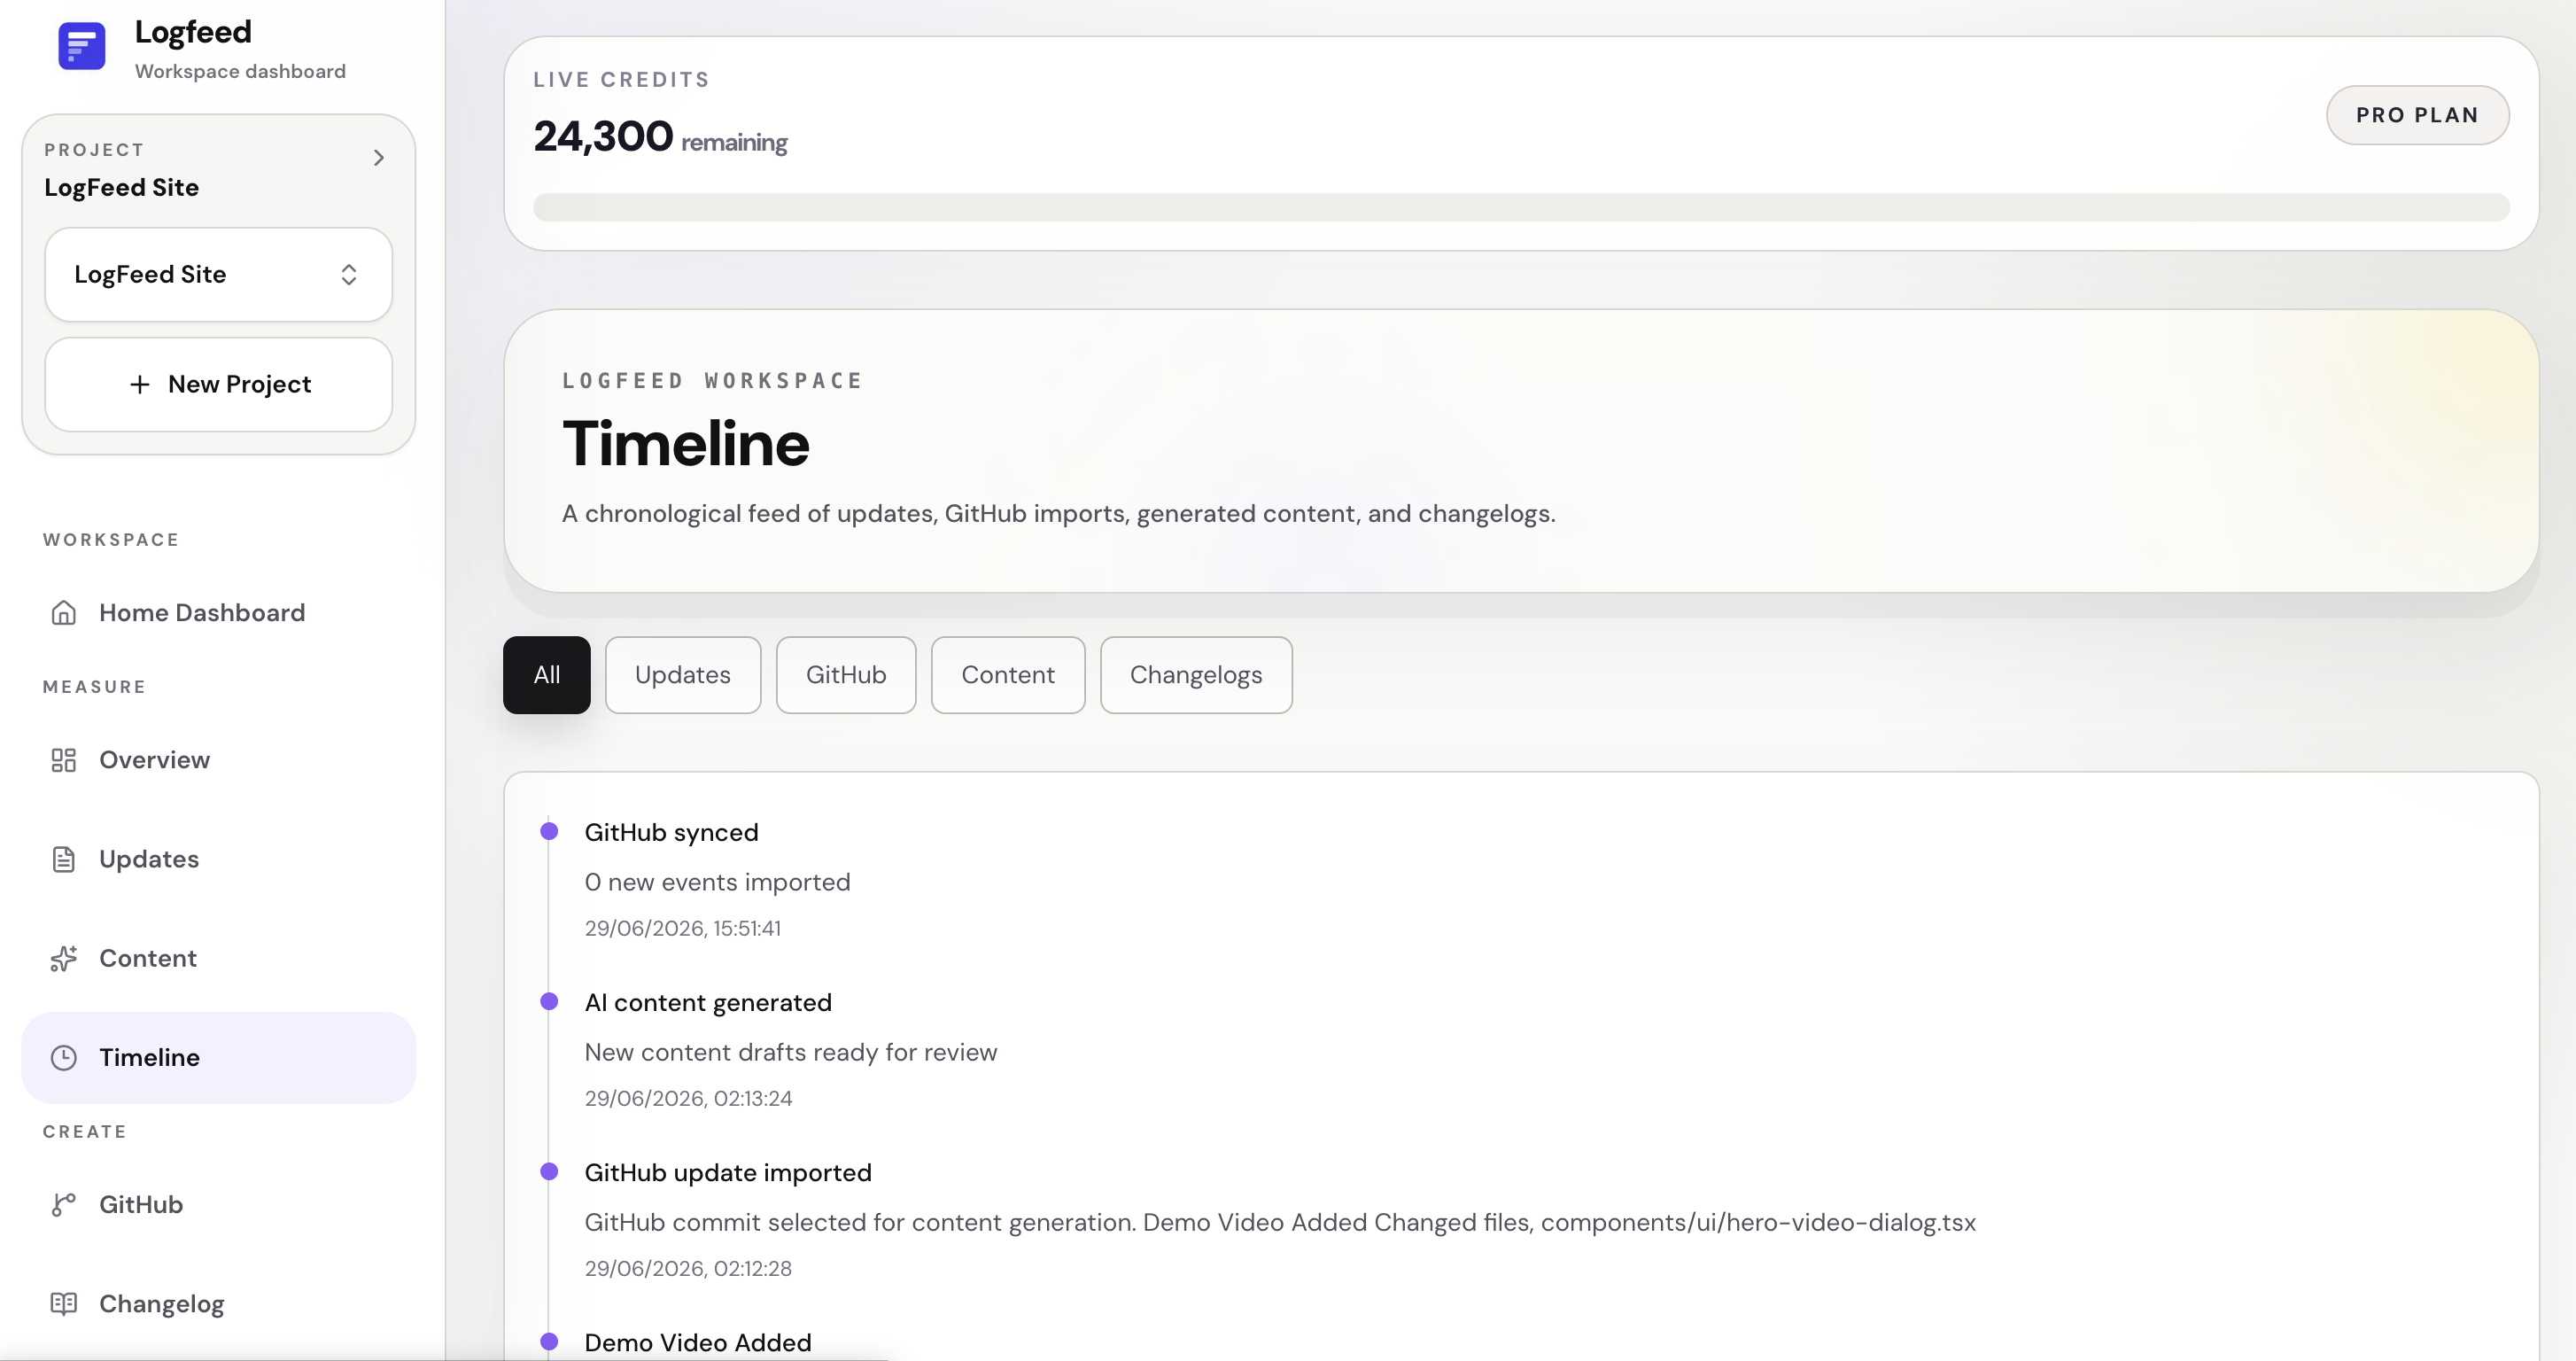
Task: Click the 0 new events imported text
Action: 717,882
